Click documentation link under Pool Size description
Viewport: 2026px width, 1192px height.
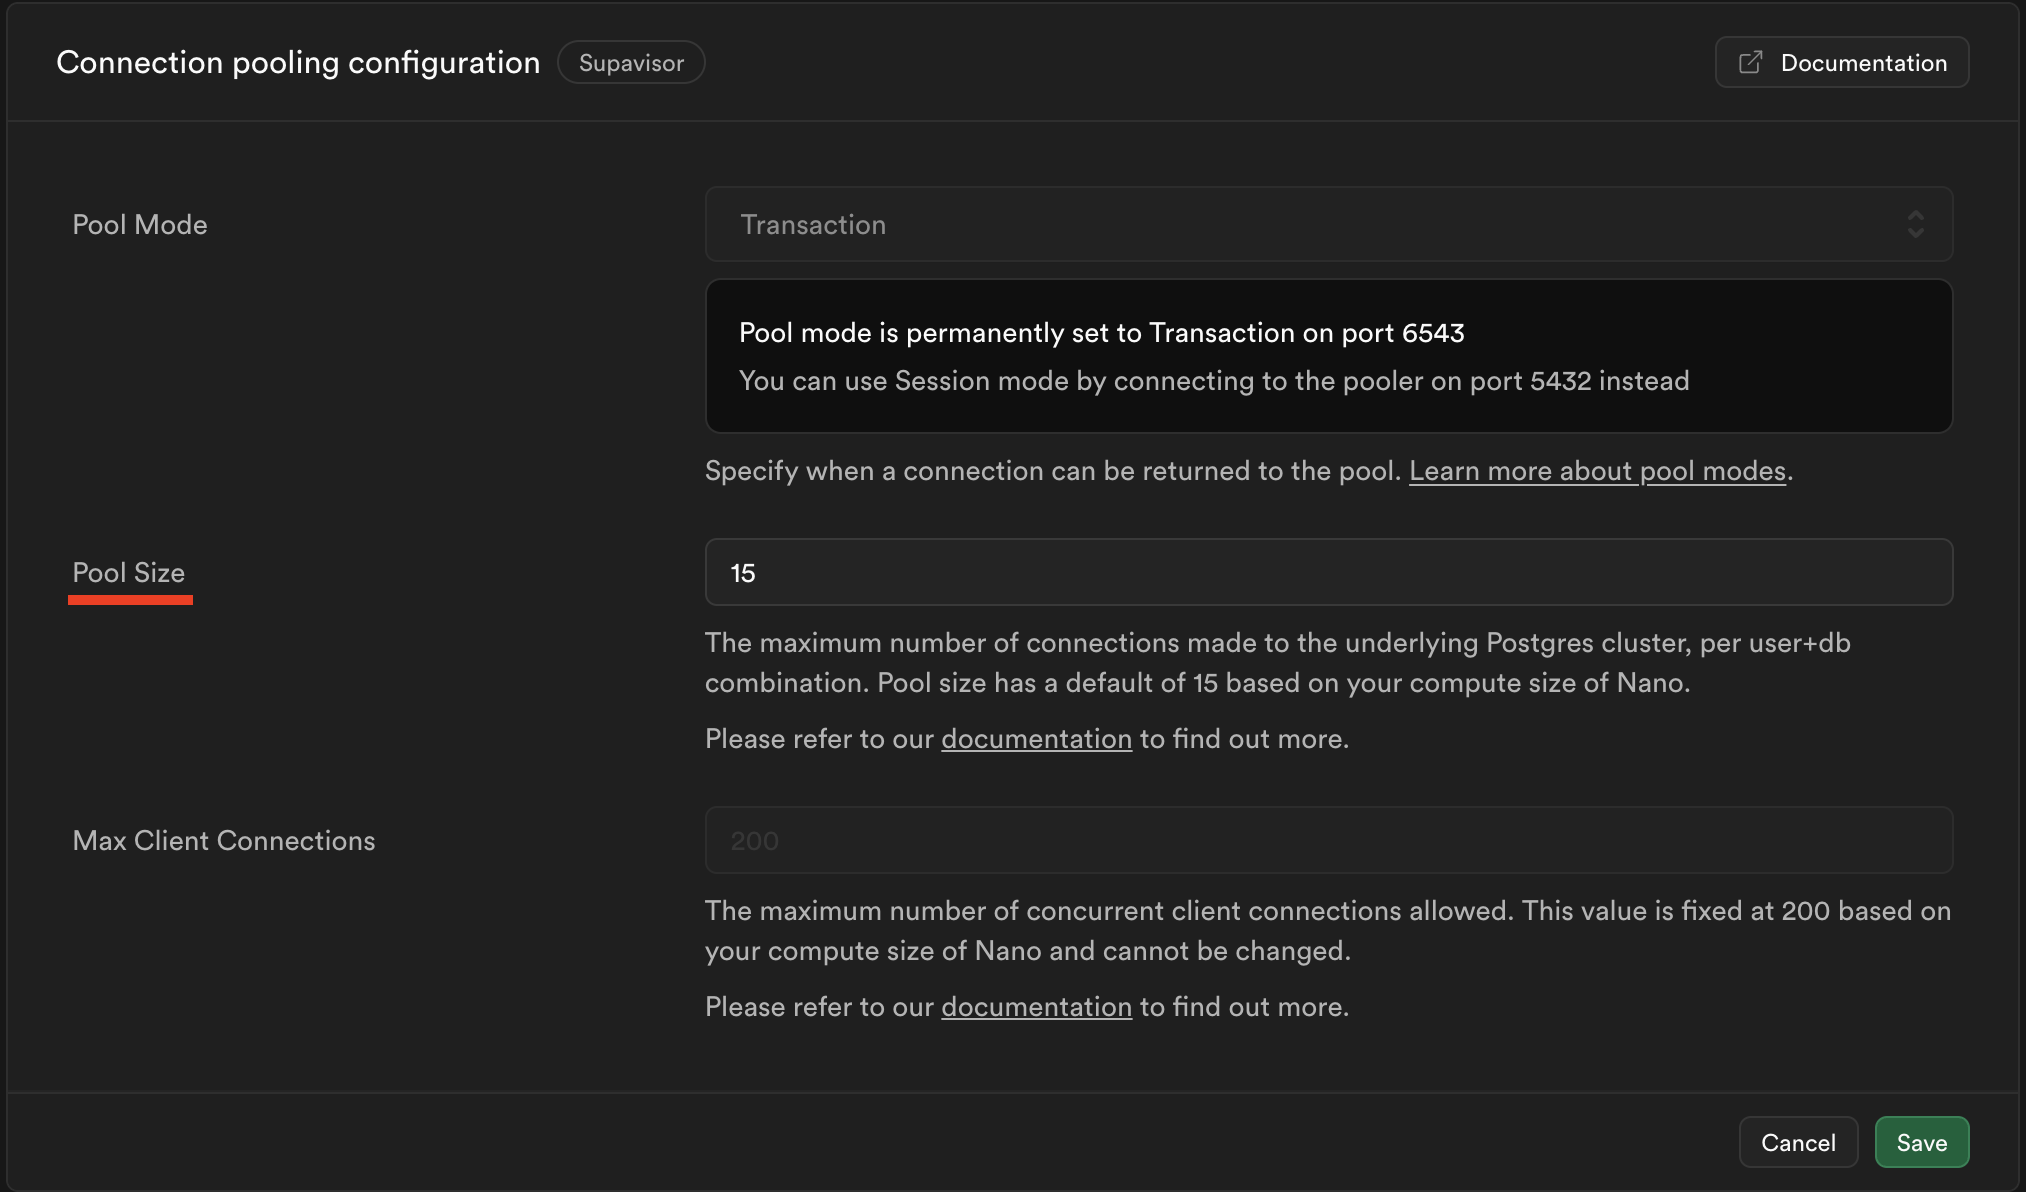[1036, 739]
